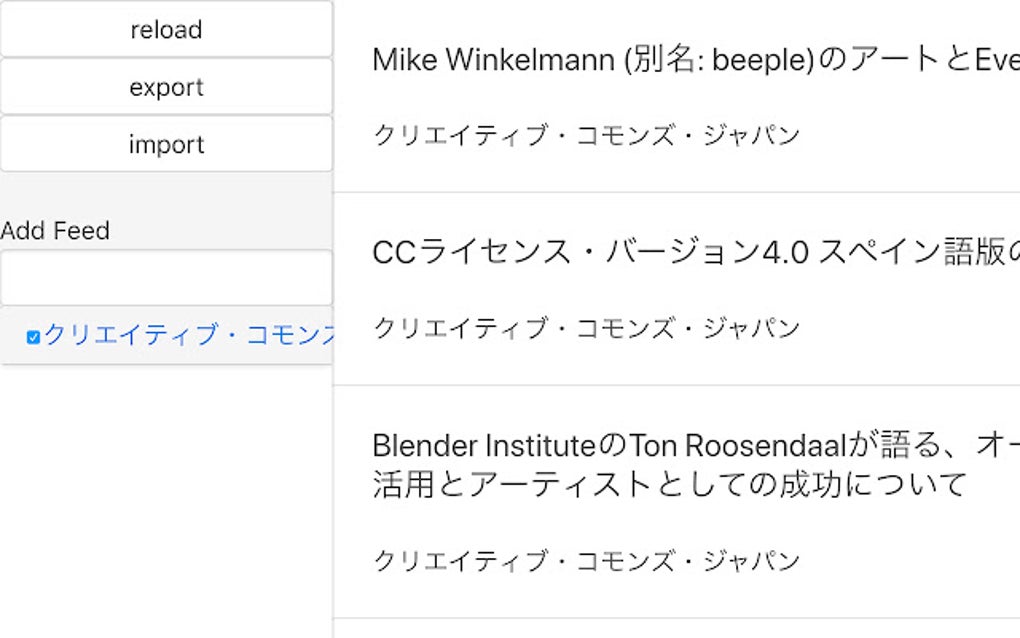Click the Add Feed label
Viewport: 1020px width, 638px height.
click(x=55, y=231)
